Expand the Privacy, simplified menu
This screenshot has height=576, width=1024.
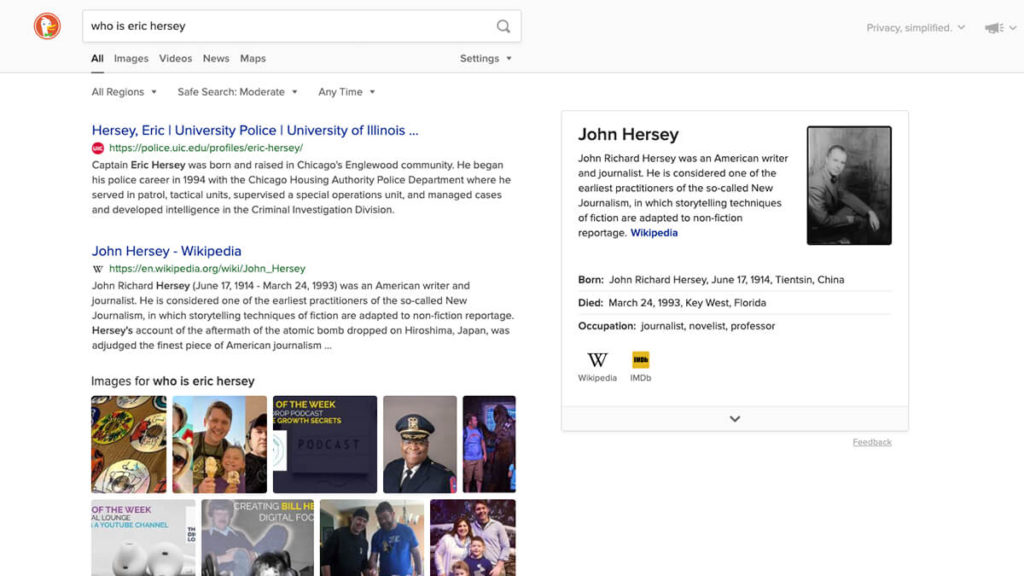(x=915, y=28)
